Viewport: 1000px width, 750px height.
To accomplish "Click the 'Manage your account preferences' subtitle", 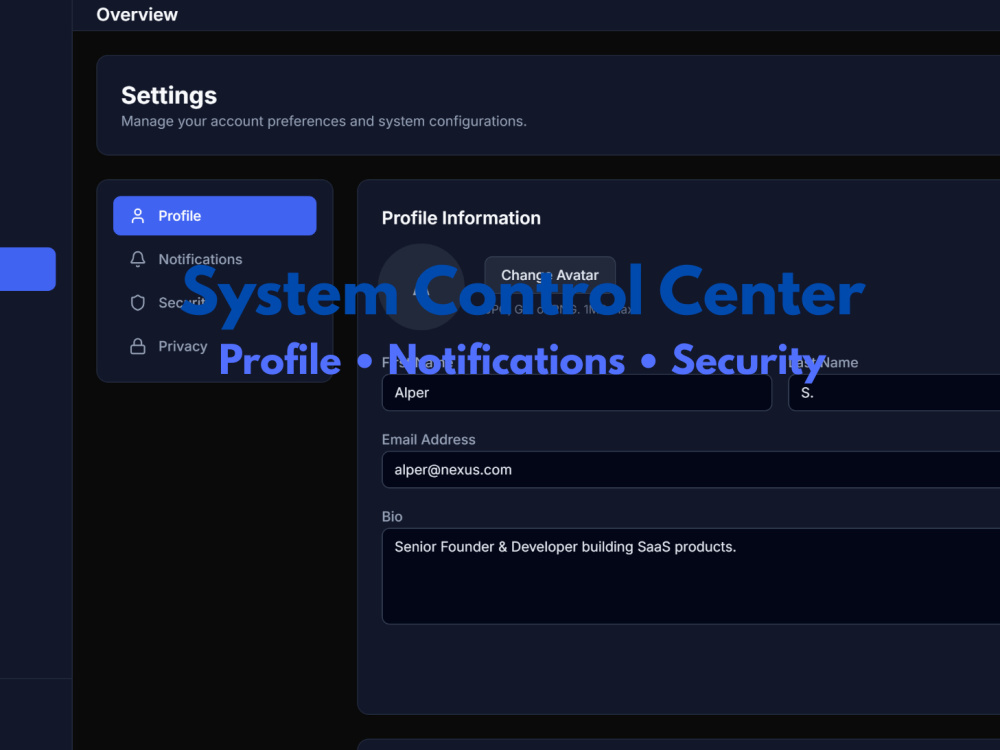I will (x=324, y=121).
